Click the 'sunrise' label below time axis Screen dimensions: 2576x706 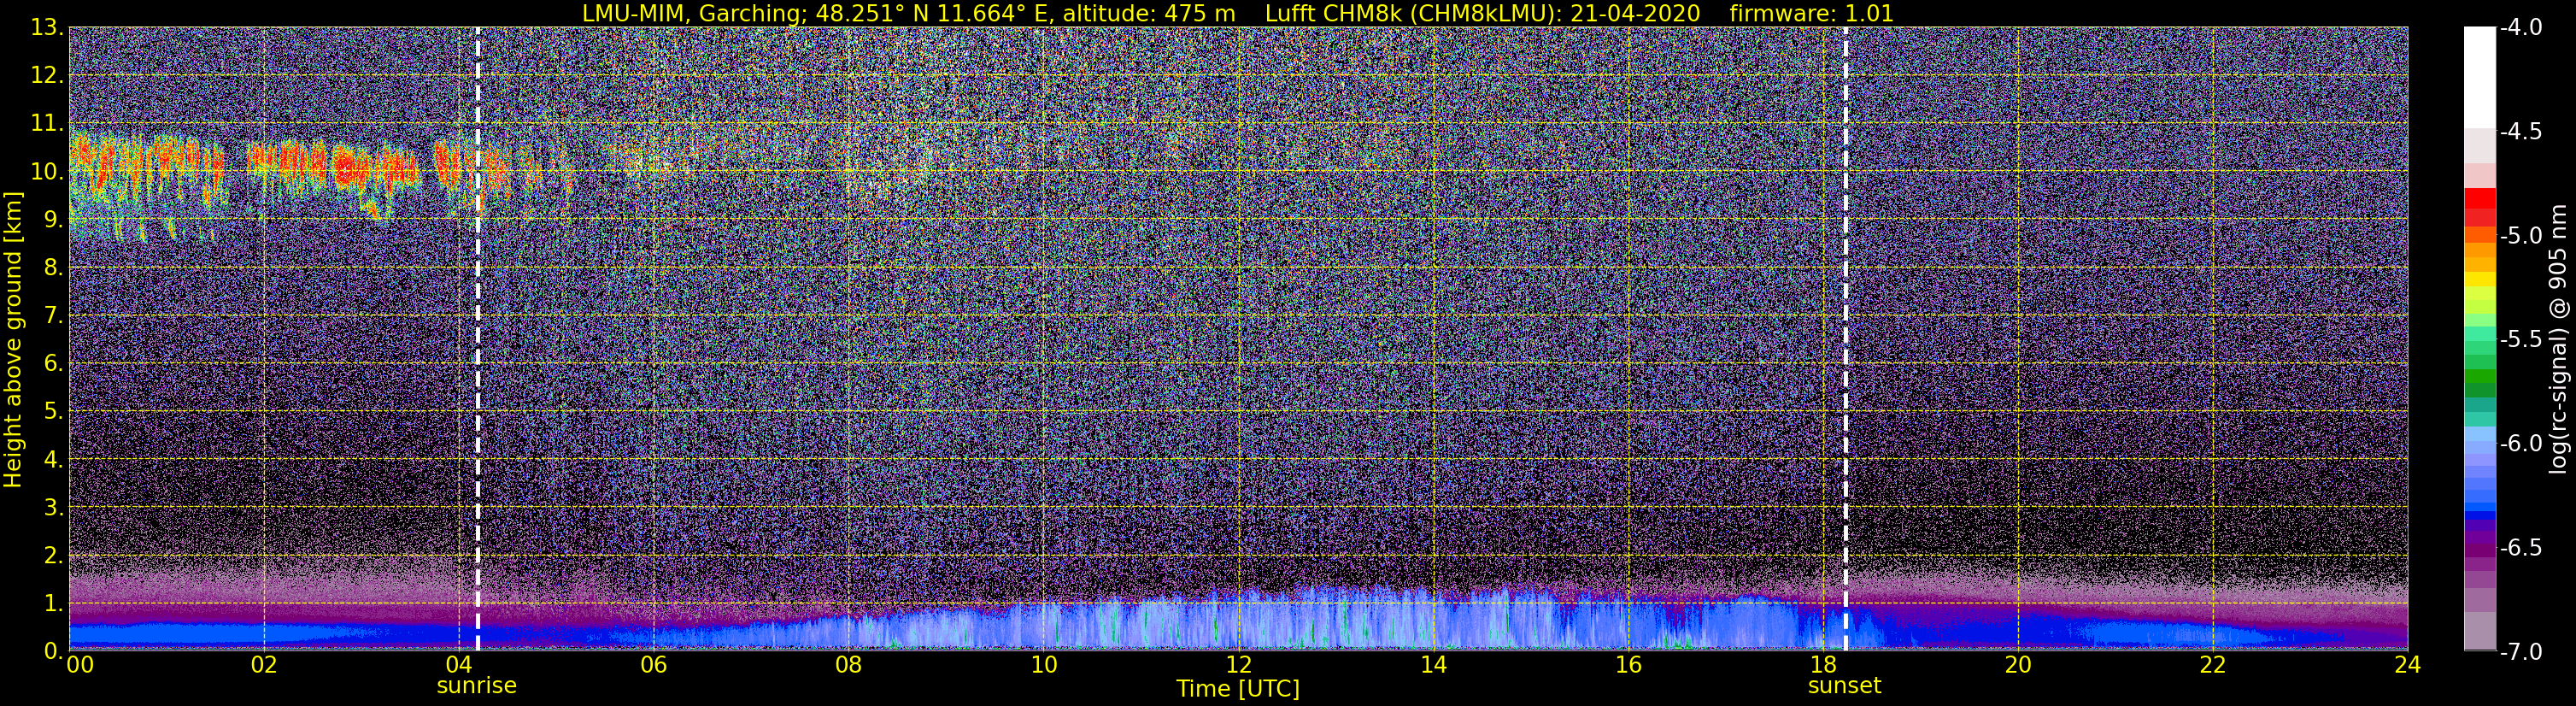[477, 686]
